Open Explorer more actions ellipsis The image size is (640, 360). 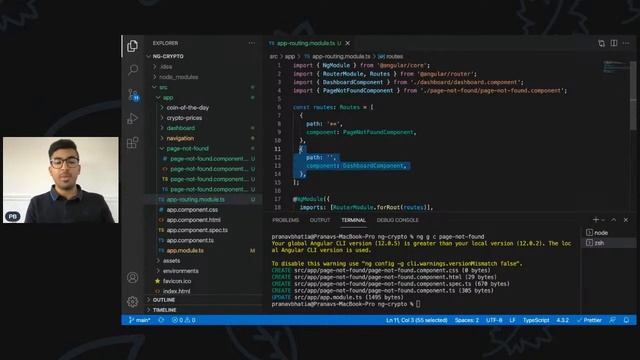(x=252, y=43)
